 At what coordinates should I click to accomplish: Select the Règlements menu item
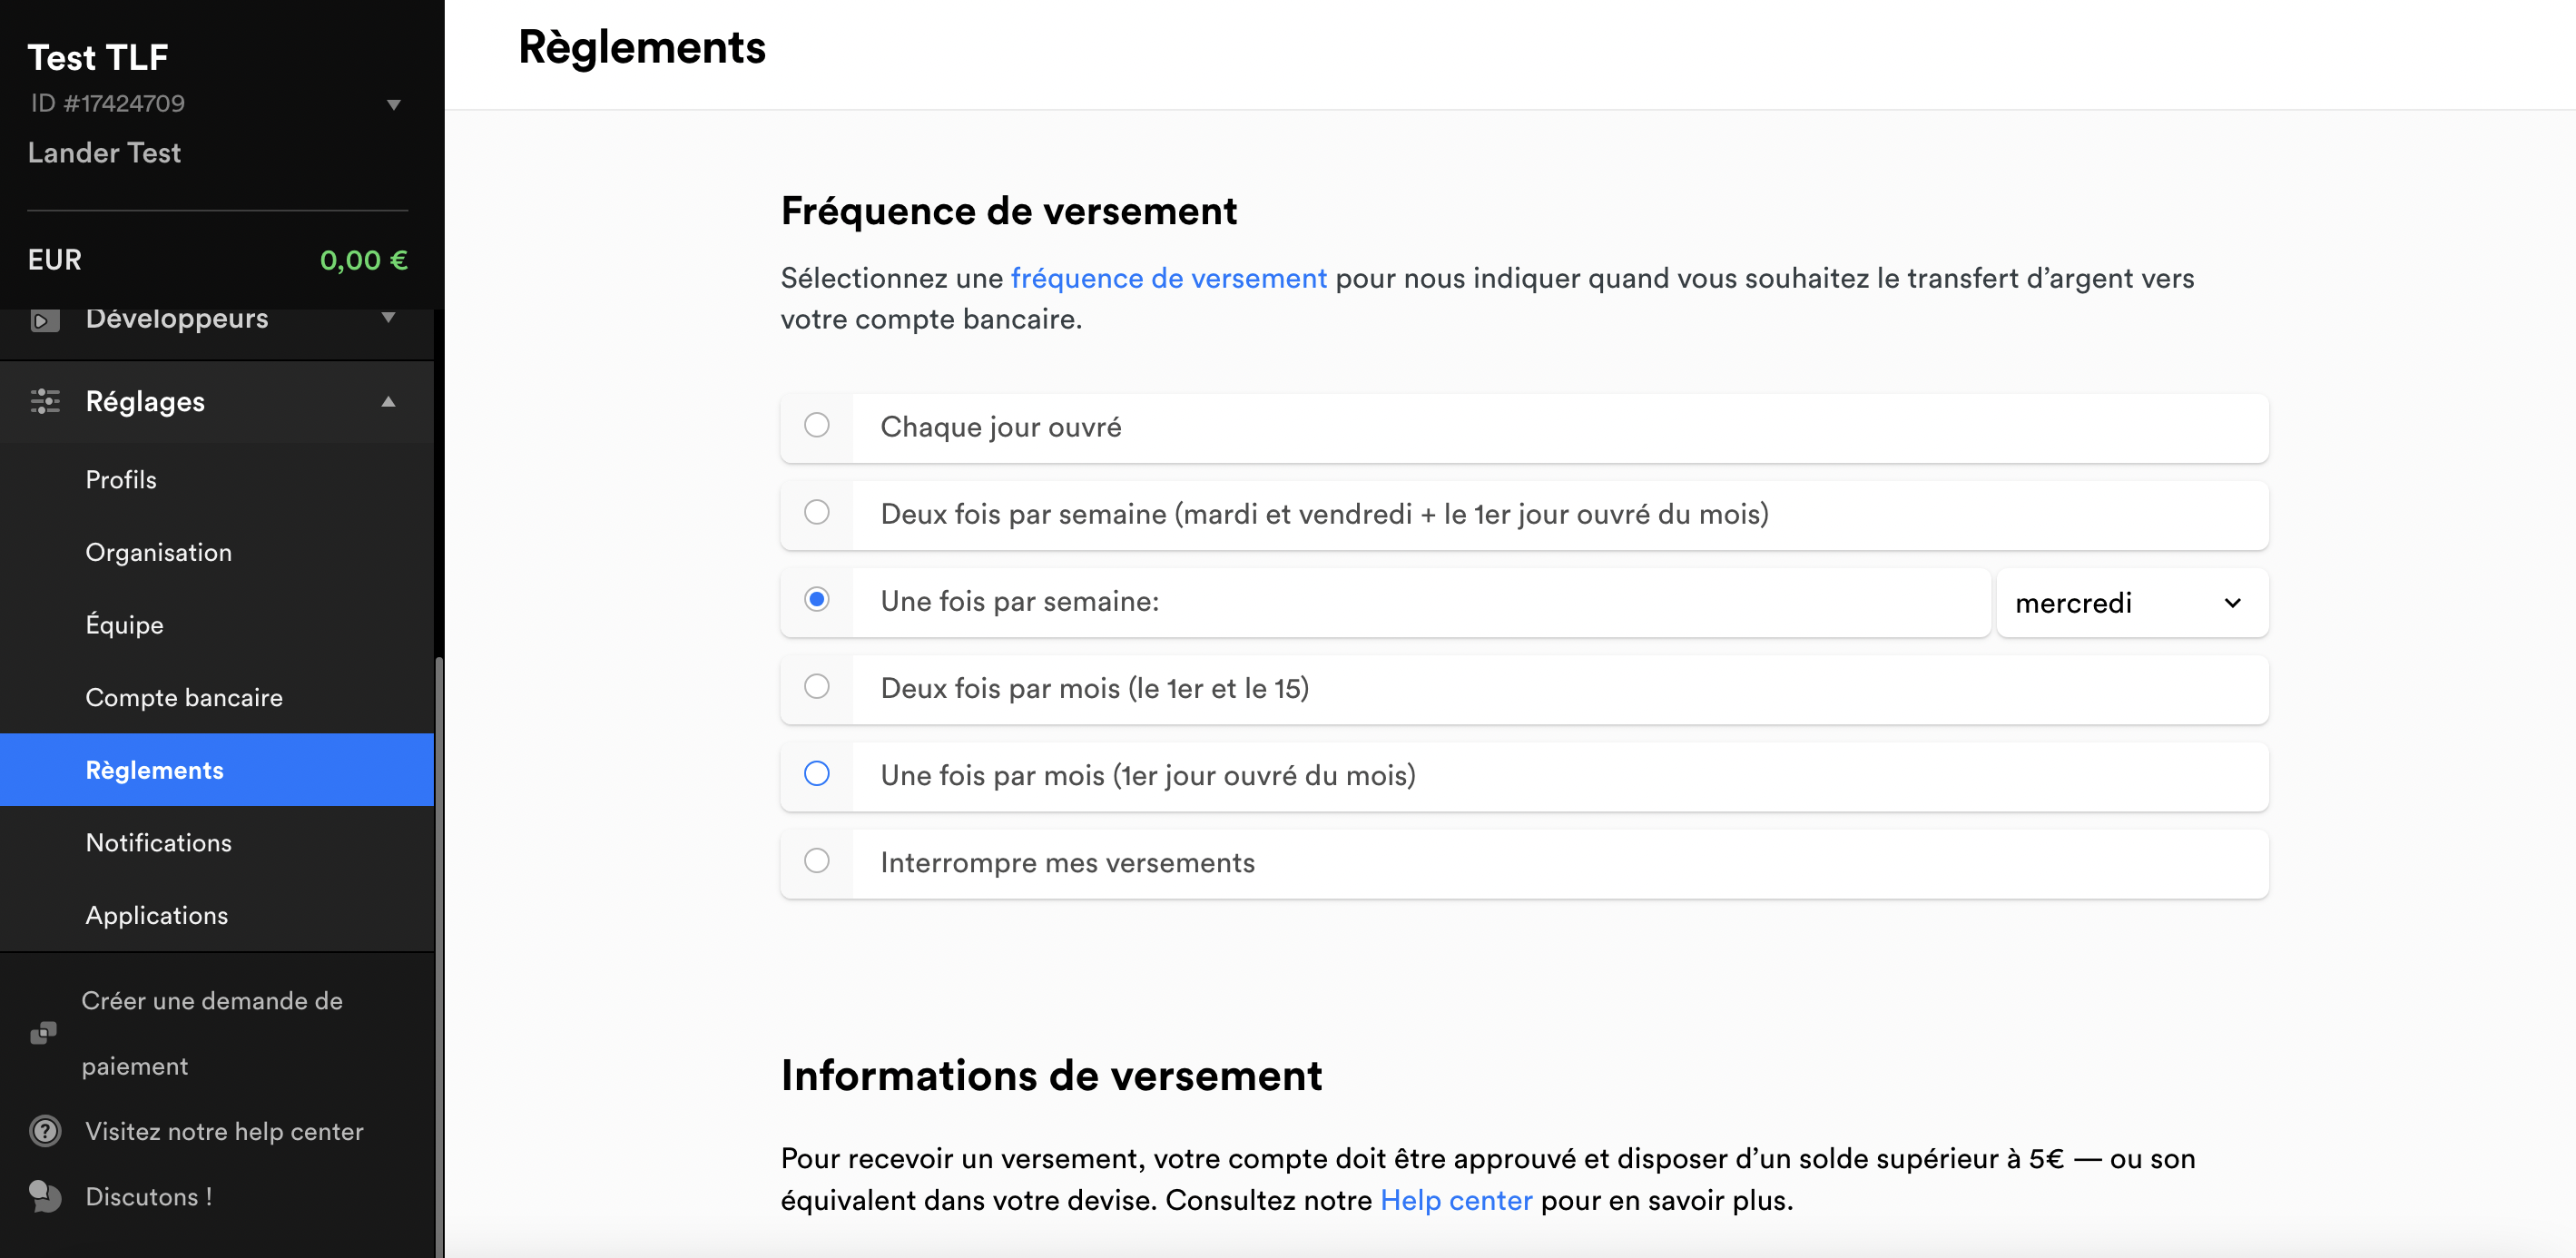[x=217, y=770]
